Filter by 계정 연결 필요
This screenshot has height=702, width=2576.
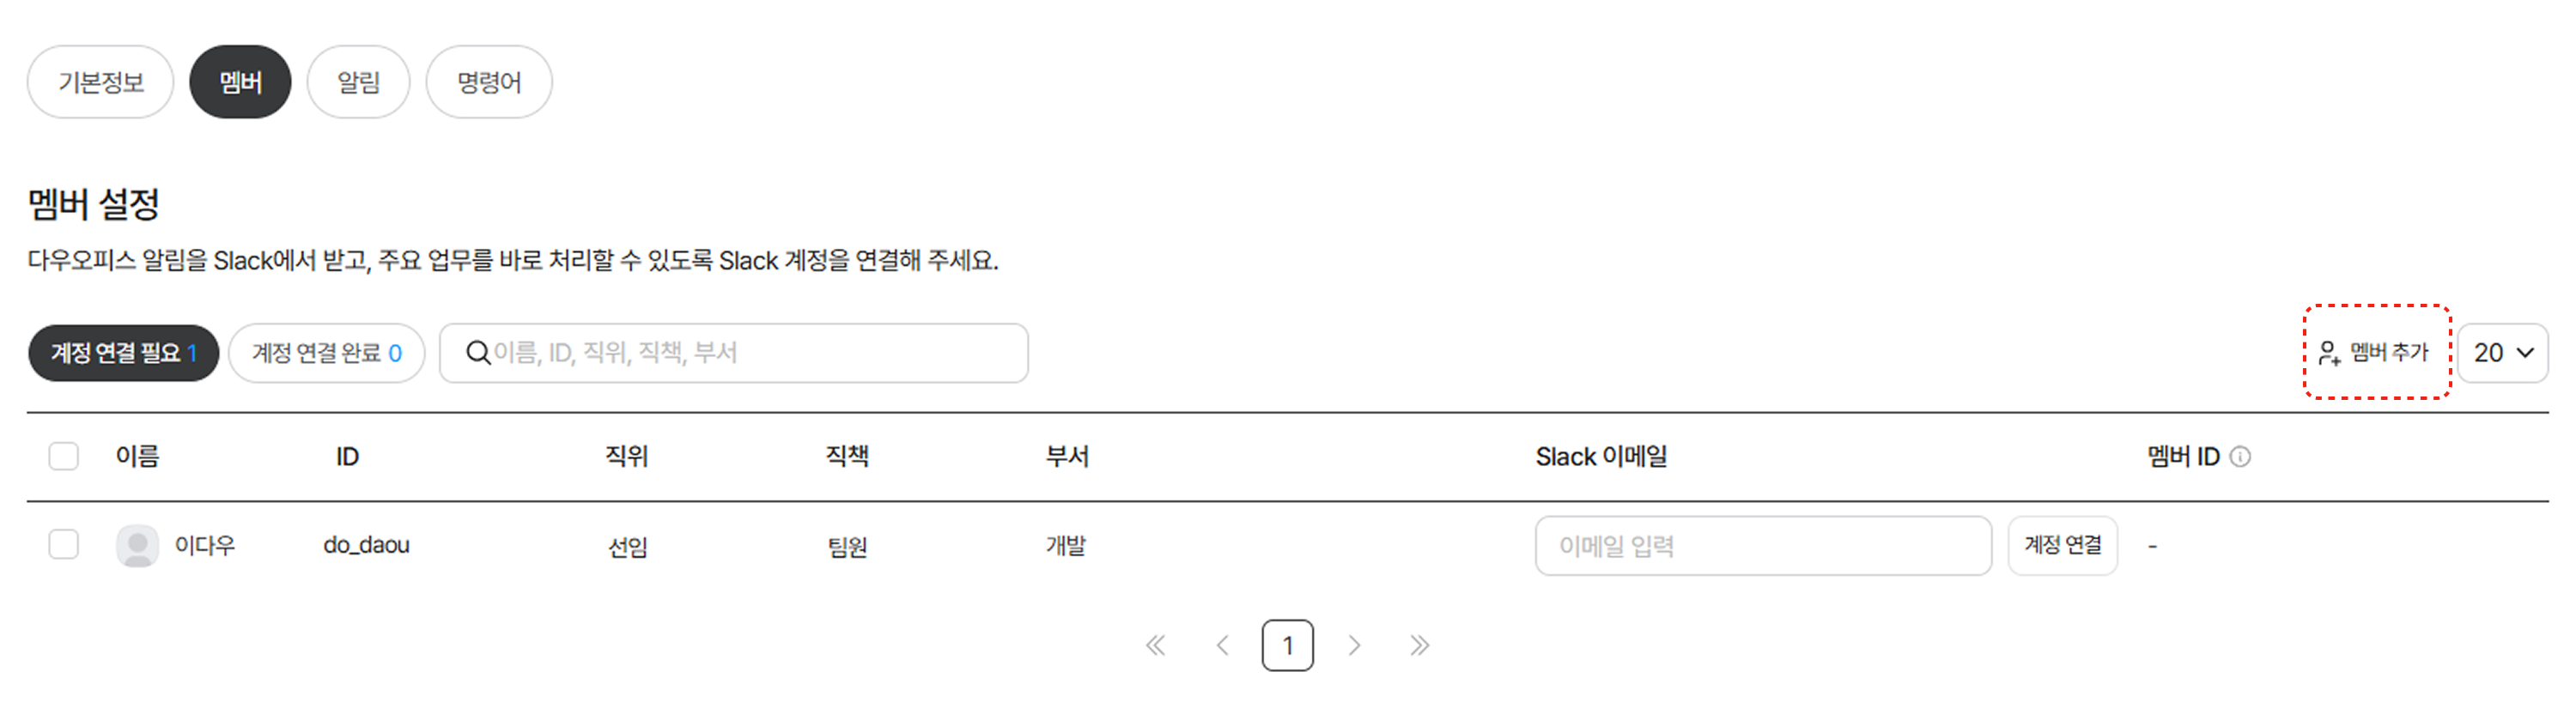[x=123, y=353]
